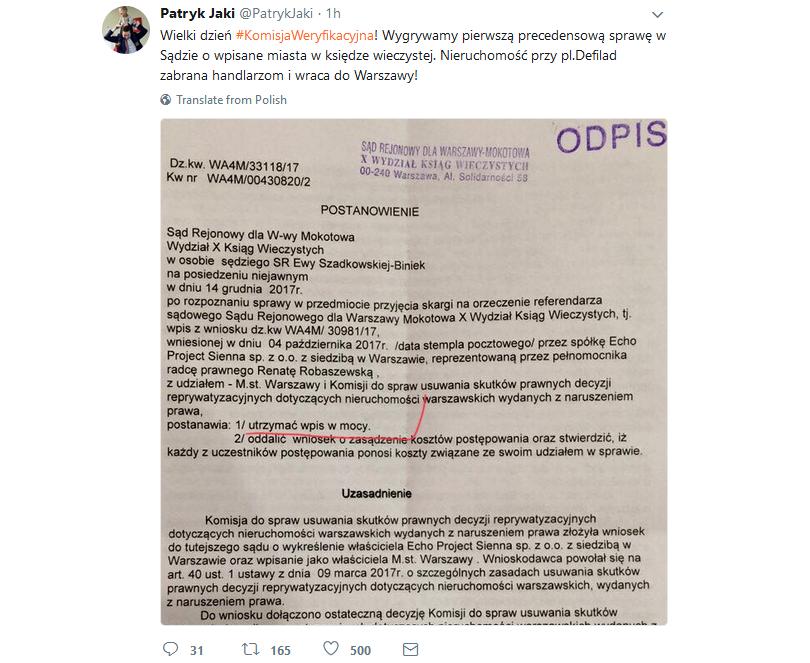This screenshot has width=810, height=663.
Task: Open the Patryk Jaki display name
Action: click(x=197, y=13)
